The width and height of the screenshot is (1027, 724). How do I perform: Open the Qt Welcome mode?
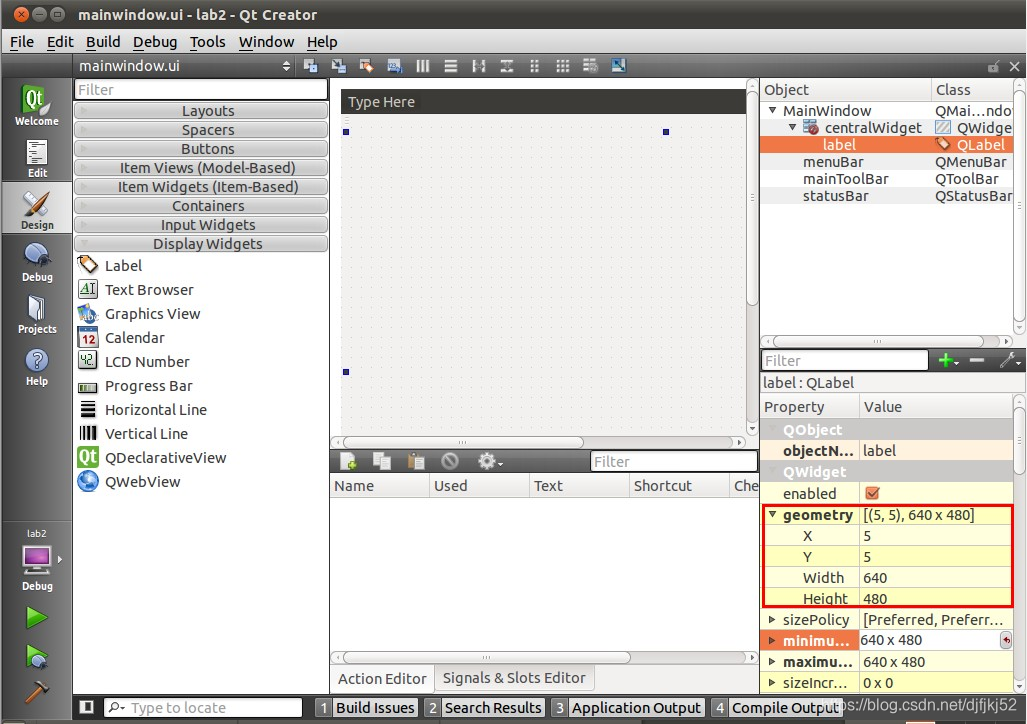tap(37, 105)
